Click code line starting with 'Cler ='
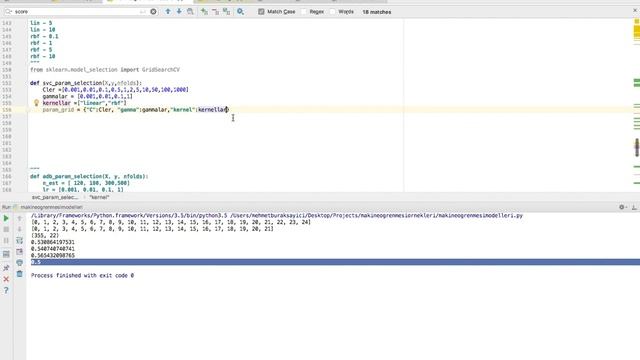This screenshot has height=360, width=640. [x=116, y=90]
